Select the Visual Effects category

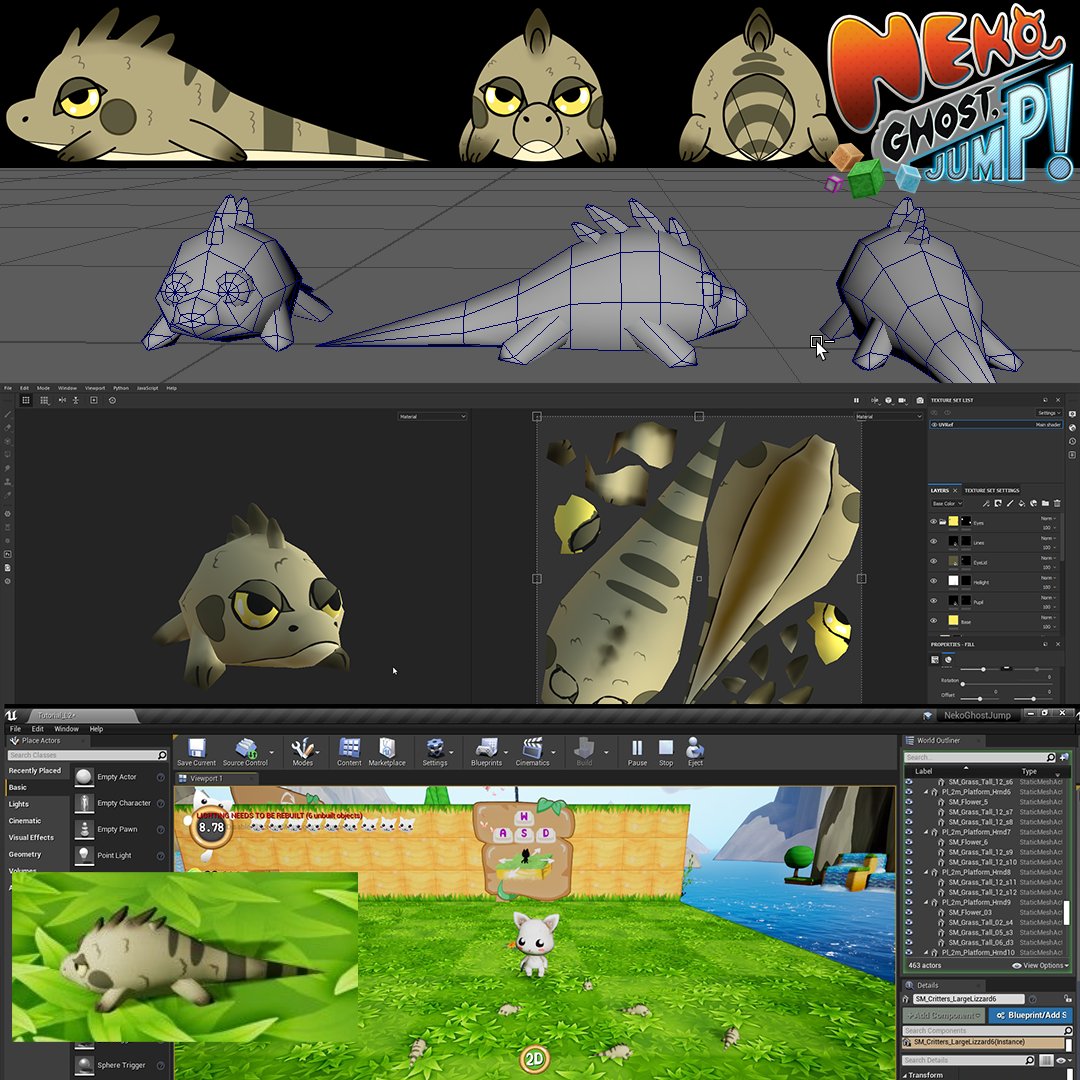click(31, 838)
